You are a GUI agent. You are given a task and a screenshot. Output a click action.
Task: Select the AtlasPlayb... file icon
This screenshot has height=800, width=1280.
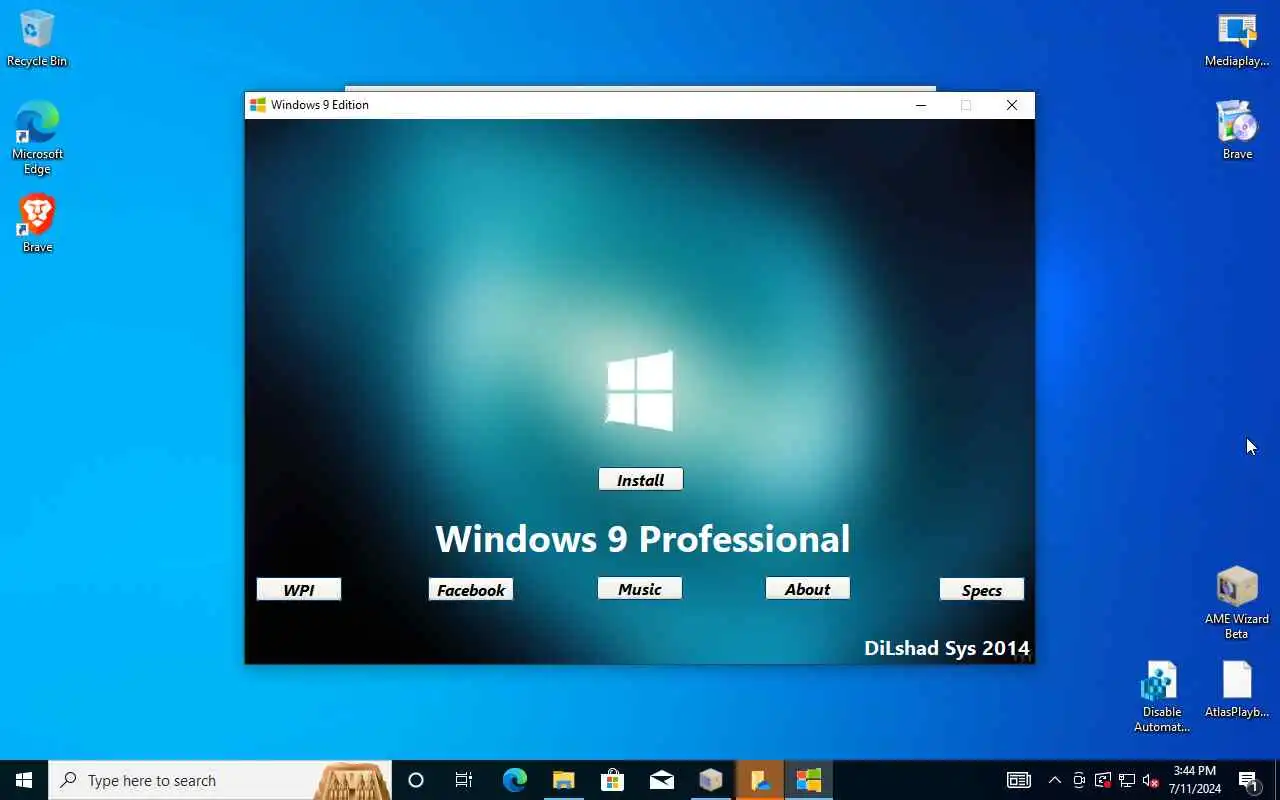(x=1237, y=690)
